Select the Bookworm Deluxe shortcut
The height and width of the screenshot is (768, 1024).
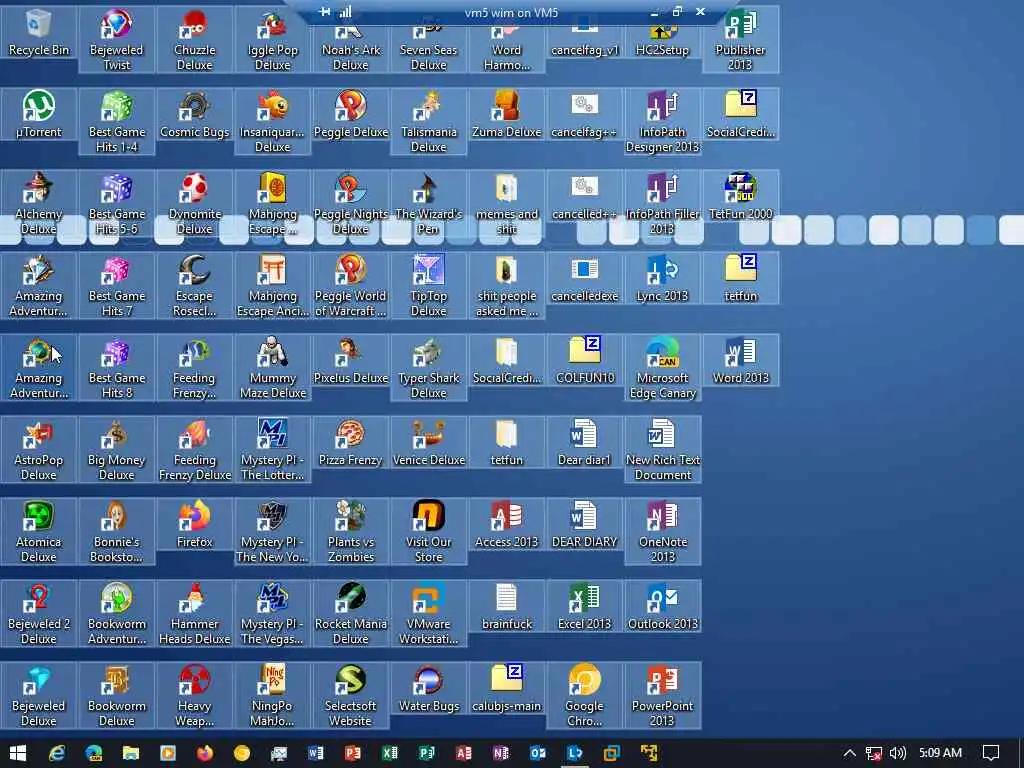[117, 696]
